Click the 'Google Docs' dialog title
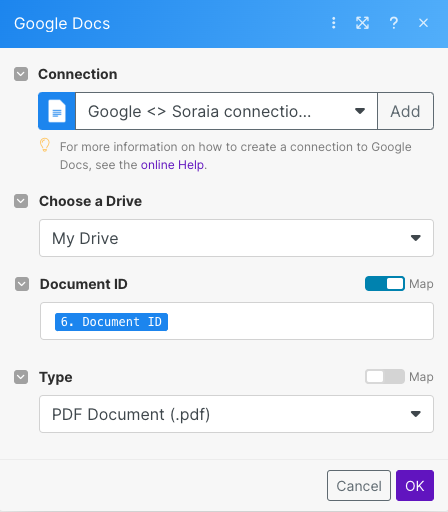 point(62,24)
